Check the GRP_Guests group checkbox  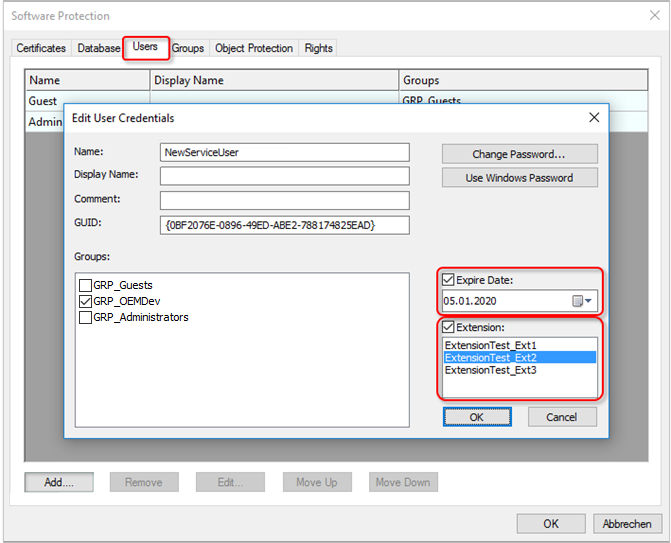tap(86, 285)
